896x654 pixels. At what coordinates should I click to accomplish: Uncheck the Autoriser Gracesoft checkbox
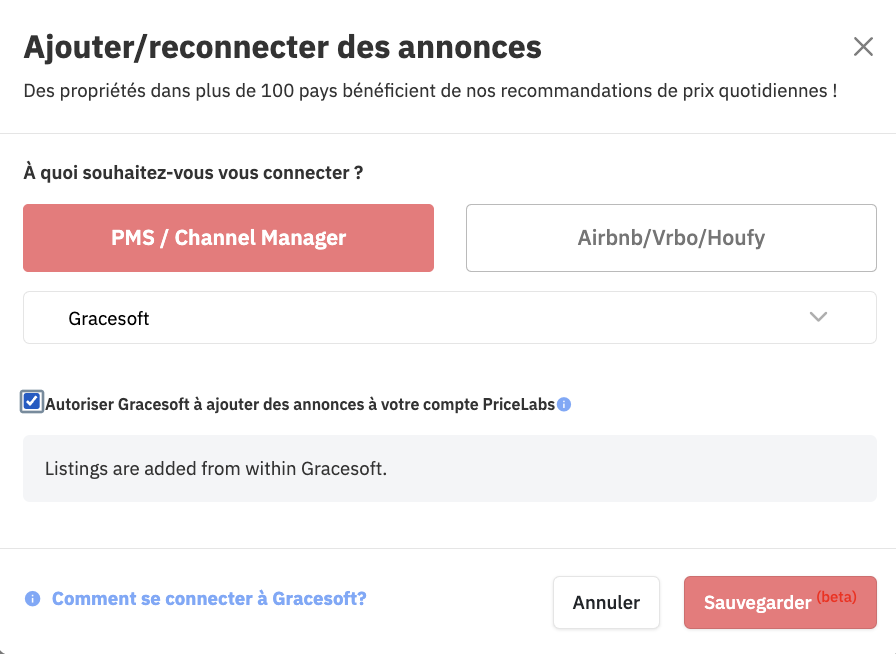click(32, 402)
